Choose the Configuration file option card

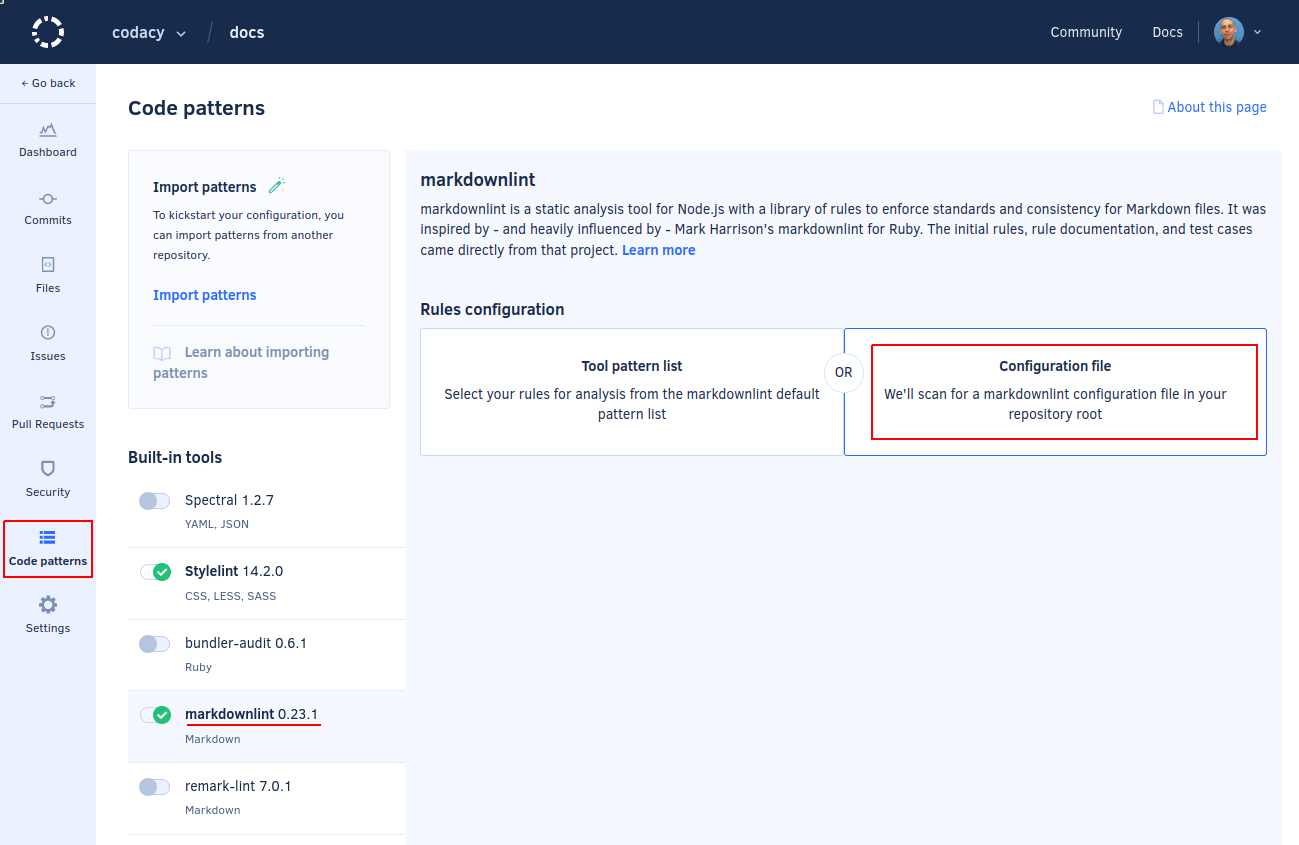click(x=1055, y=392)
